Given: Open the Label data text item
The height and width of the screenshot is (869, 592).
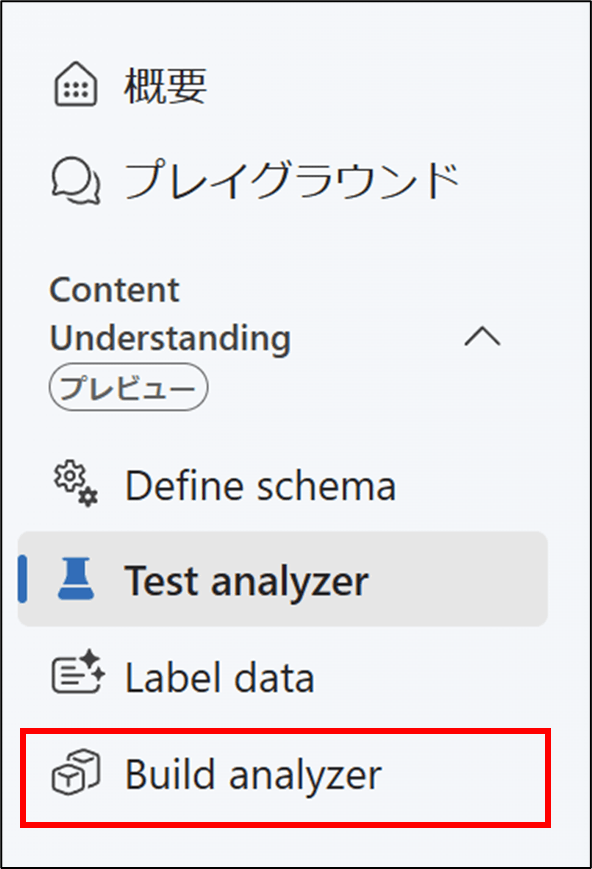Looking at the screenshot, I should point(220,677).
